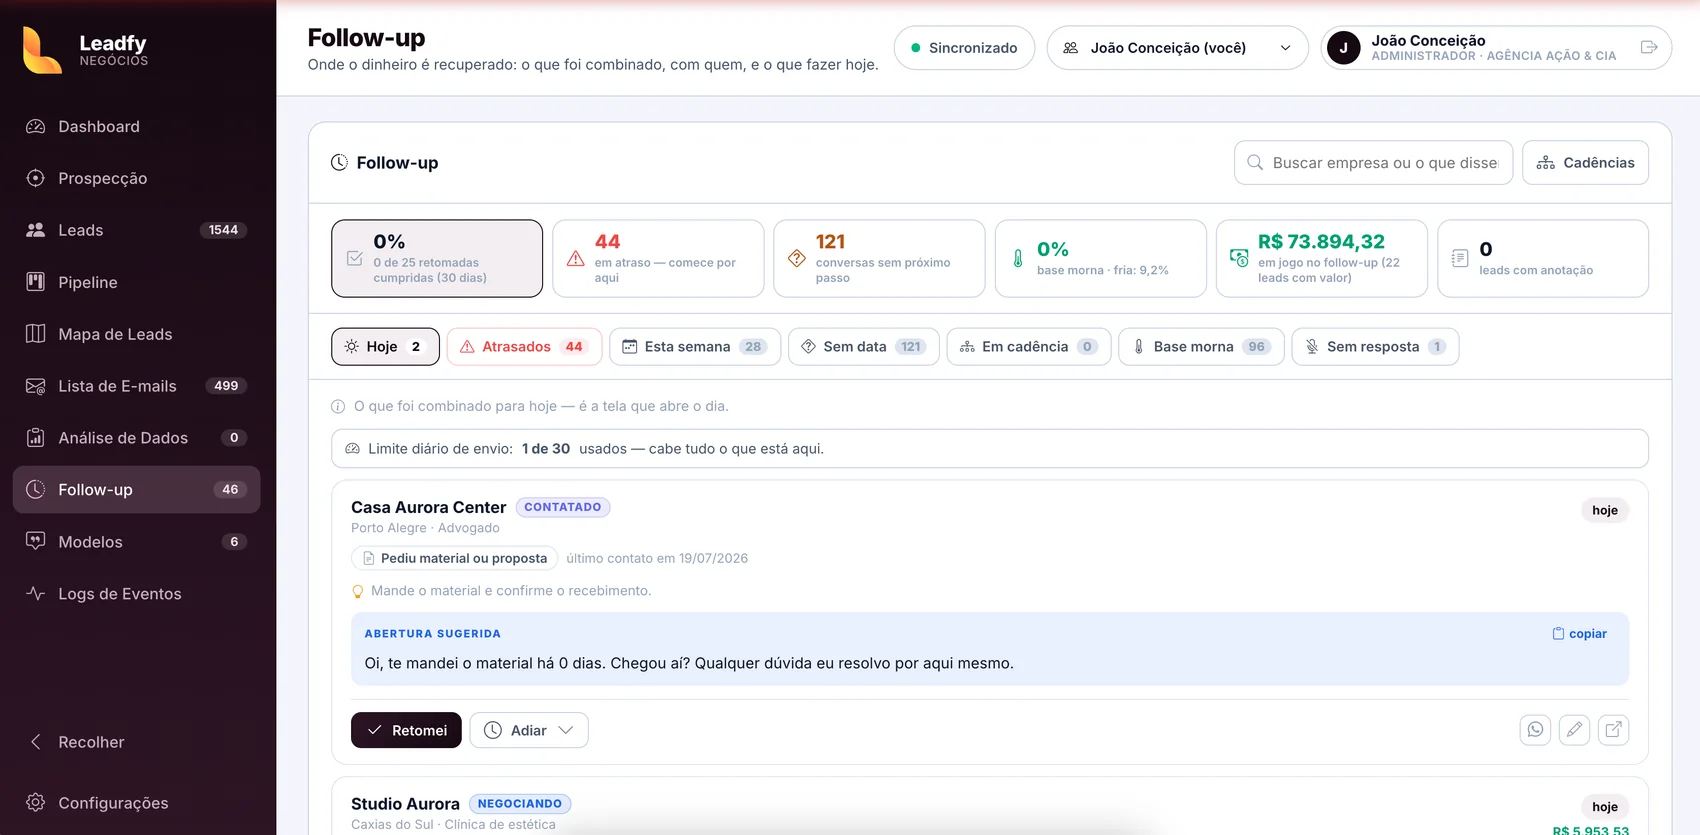1700x835 pixels.
Task: Click the J avatar in the header
Action: [x=1343, y=48]
